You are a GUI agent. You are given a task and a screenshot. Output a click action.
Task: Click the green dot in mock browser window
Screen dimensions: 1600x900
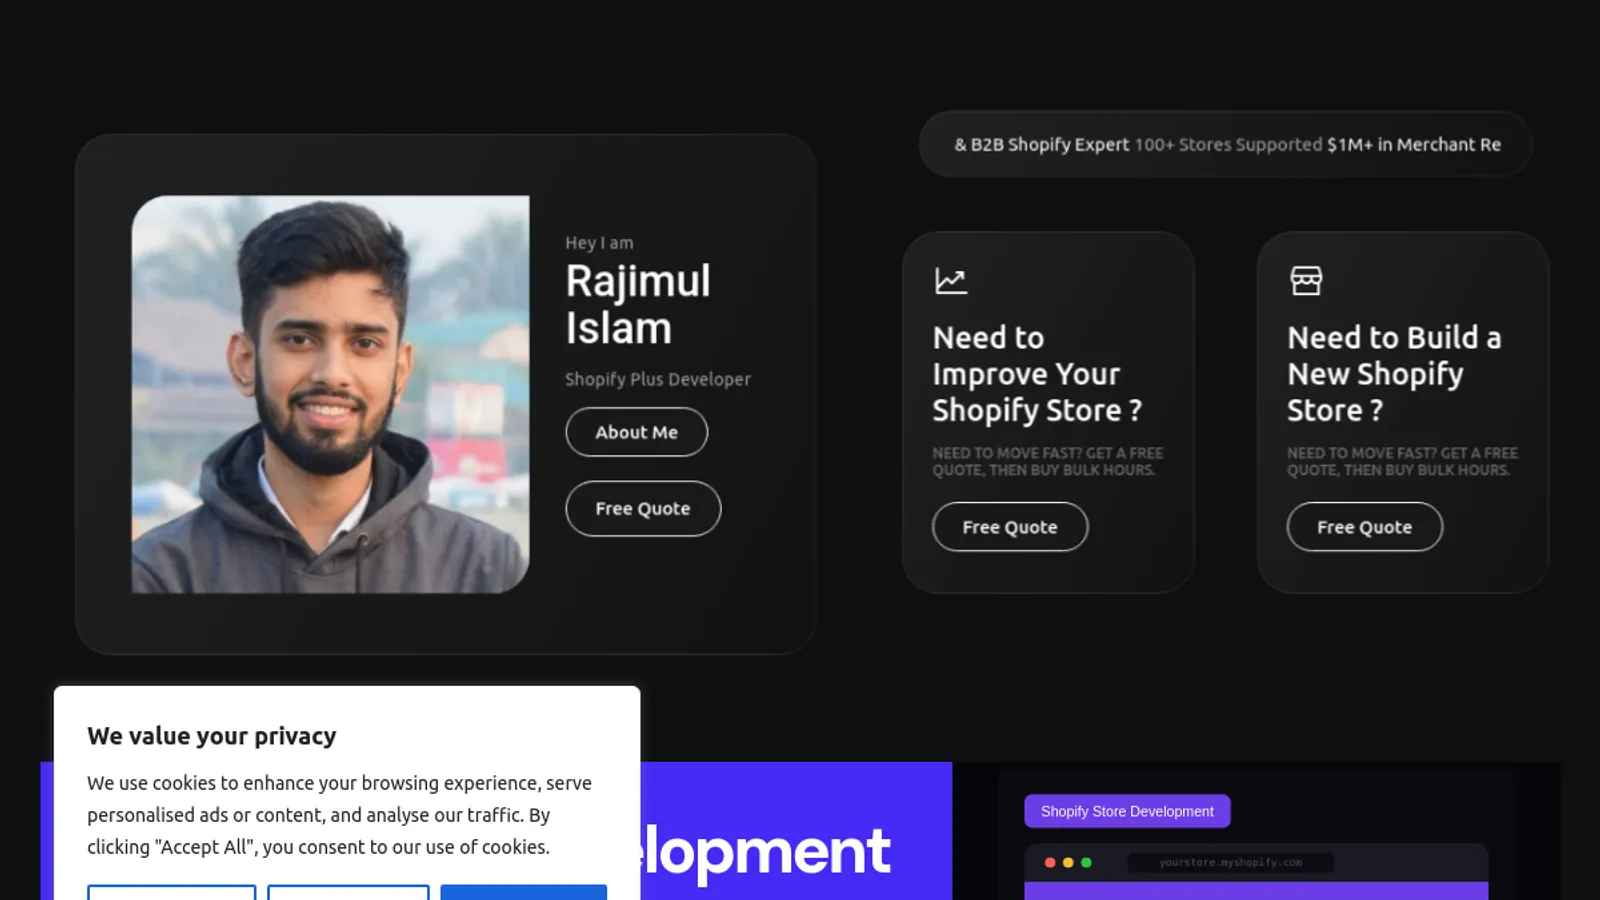(x=1086, y=862)
